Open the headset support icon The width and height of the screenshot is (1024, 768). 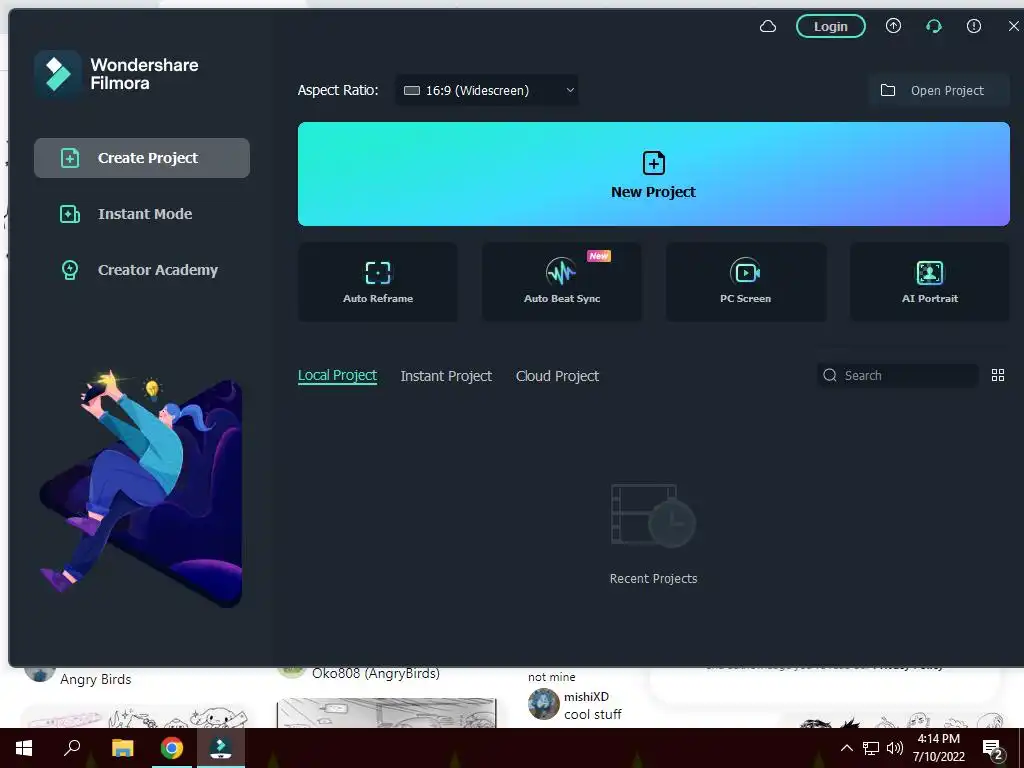(934, 26)
